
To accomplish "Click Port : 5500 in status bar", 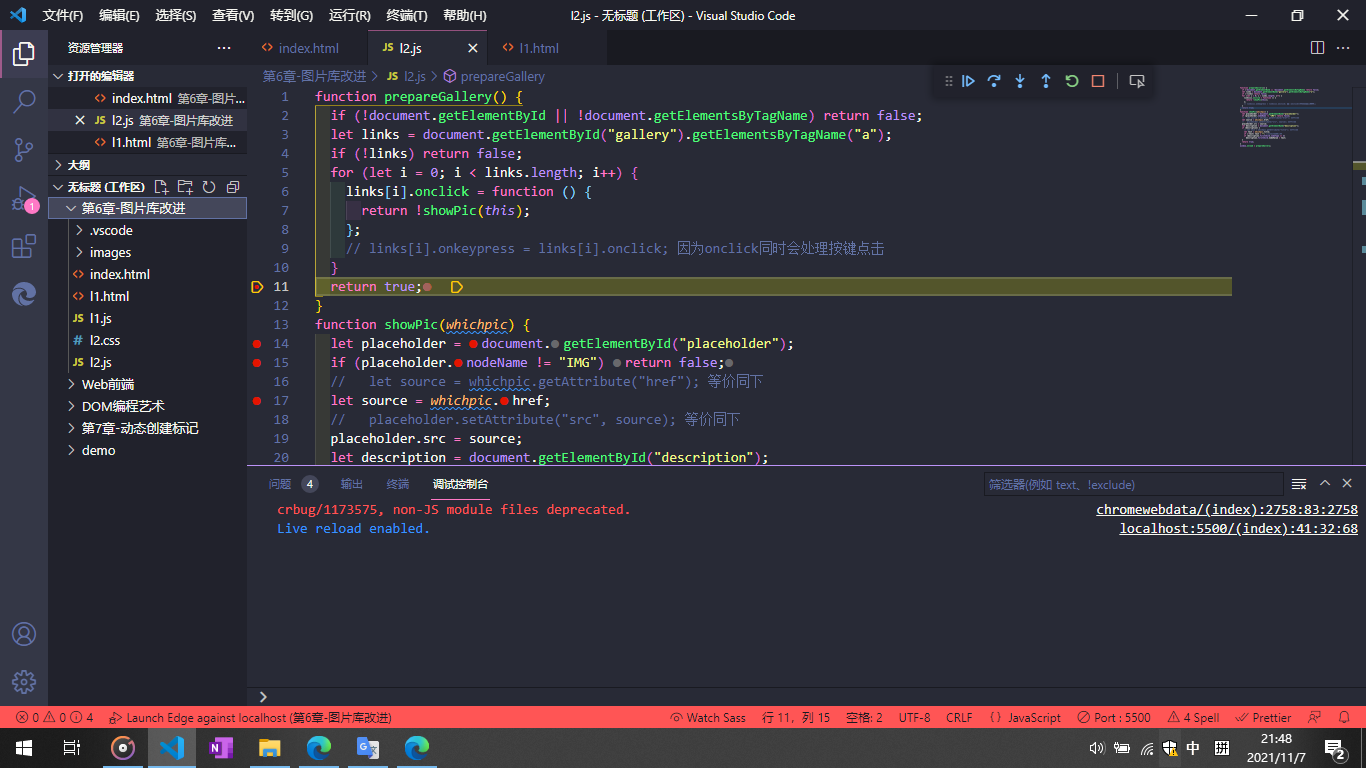I will (x=1113, y=717).
